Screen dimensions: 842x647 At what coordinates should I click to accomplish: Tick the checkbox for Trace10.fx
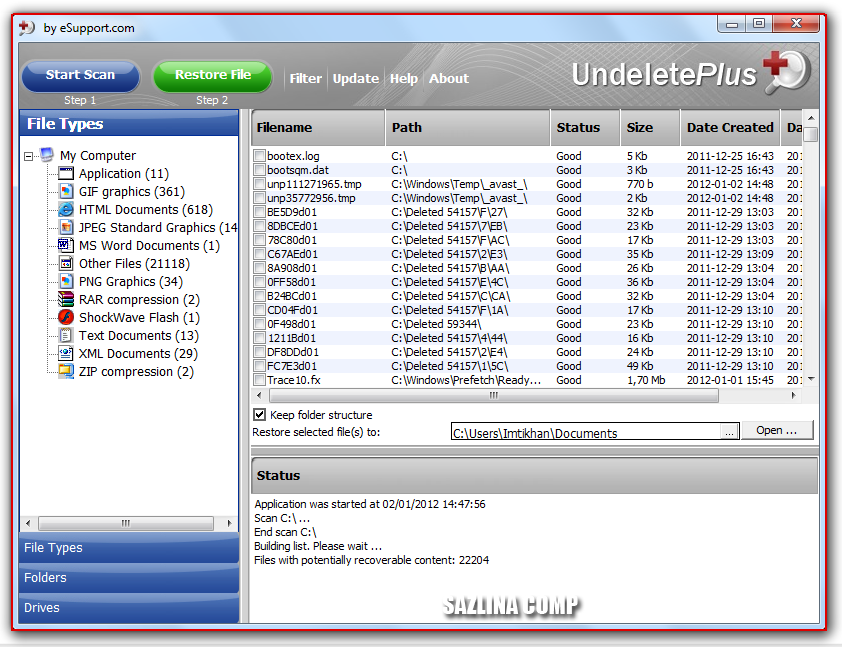(x=259, y=380)
